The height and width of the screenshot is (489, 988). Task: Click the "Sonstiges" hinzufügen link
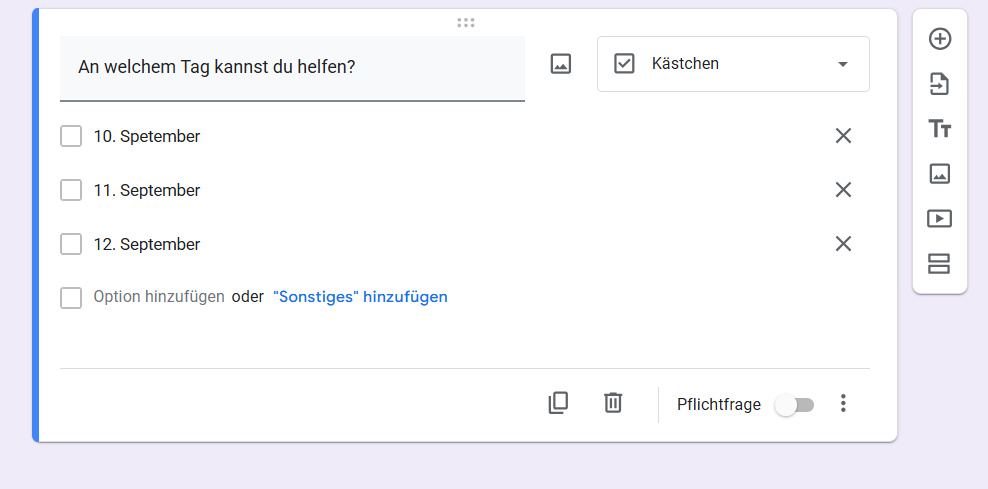tap(360, 297)
